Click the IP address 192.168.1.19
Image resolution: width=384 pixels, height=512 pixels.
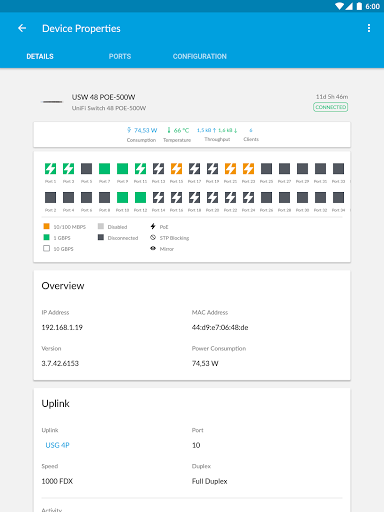point(62,327)
